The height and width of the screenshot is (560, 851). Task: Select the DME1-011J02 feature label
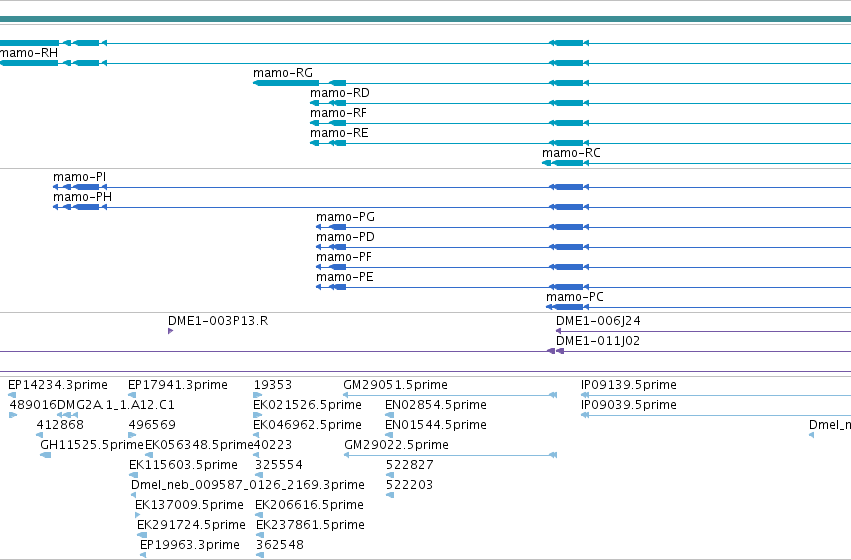coord(598,341)
